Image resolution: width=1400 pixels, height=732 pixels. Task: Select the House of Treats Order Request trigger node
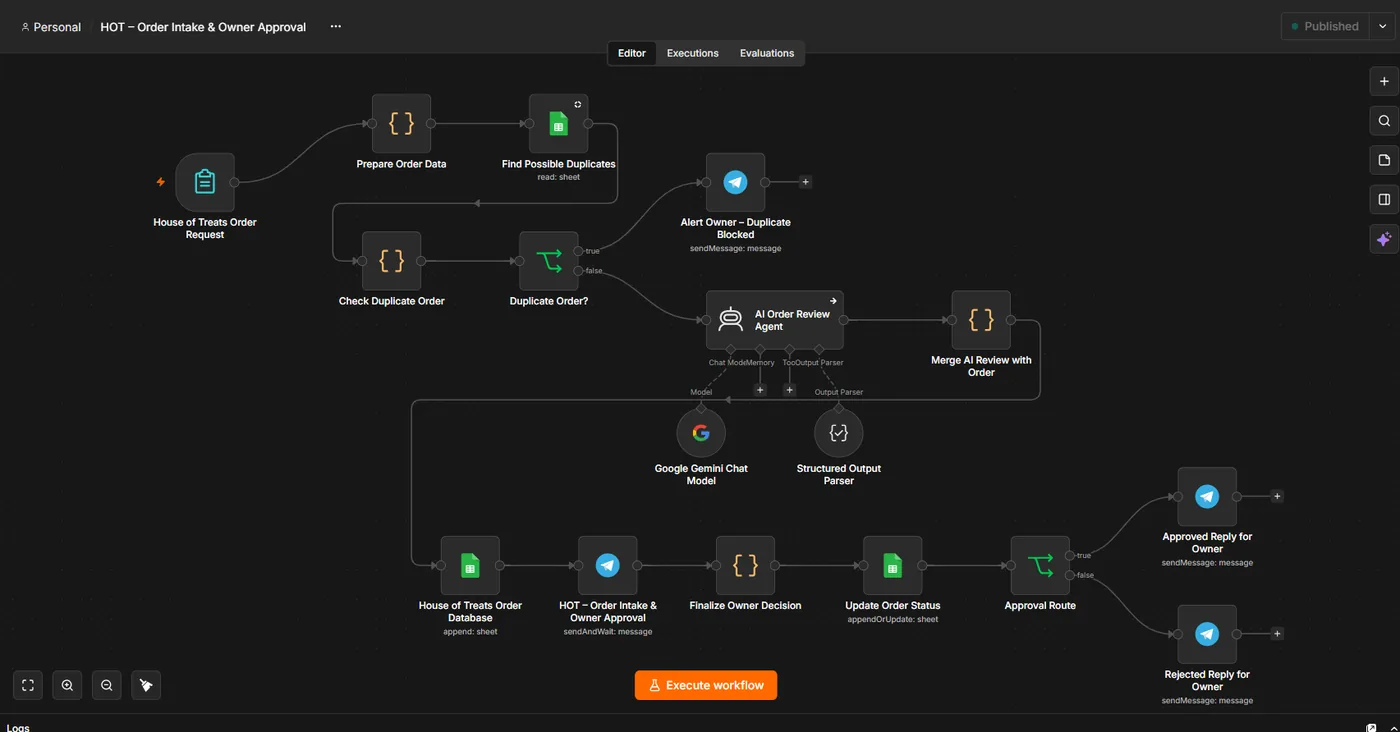click(x=205, y=182)
